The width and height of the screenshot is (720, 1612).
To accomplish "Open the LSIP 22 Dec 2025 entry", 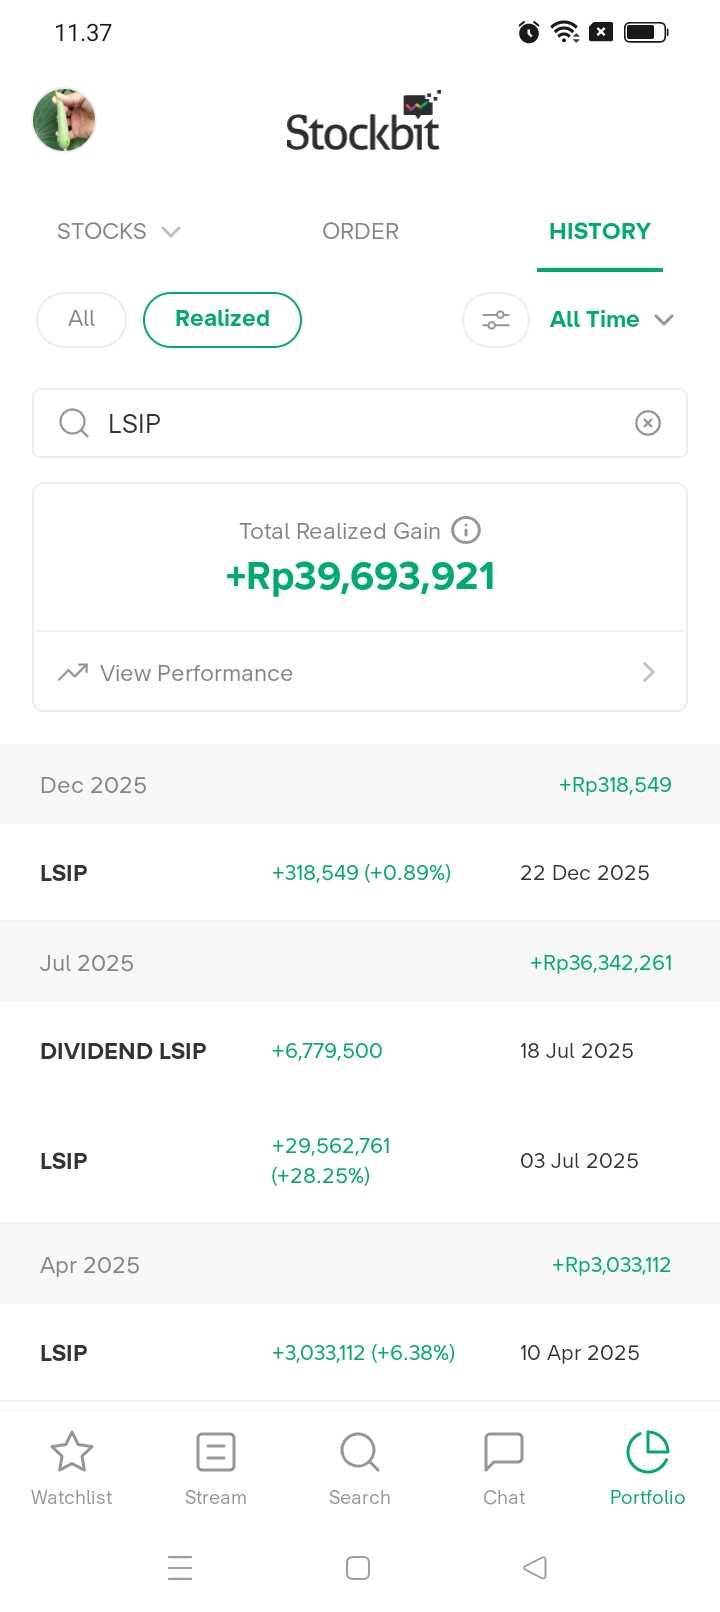I will click(x=360, y=873).
